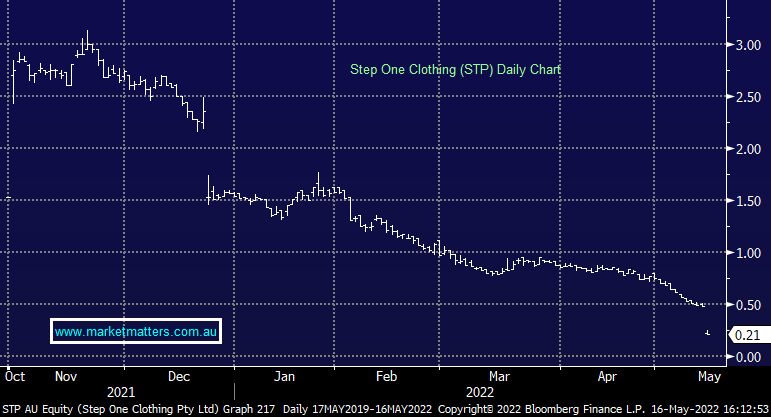Screen dimensions: 771x417
Task: Select the 2.50 price axis label
Action: 748,97
